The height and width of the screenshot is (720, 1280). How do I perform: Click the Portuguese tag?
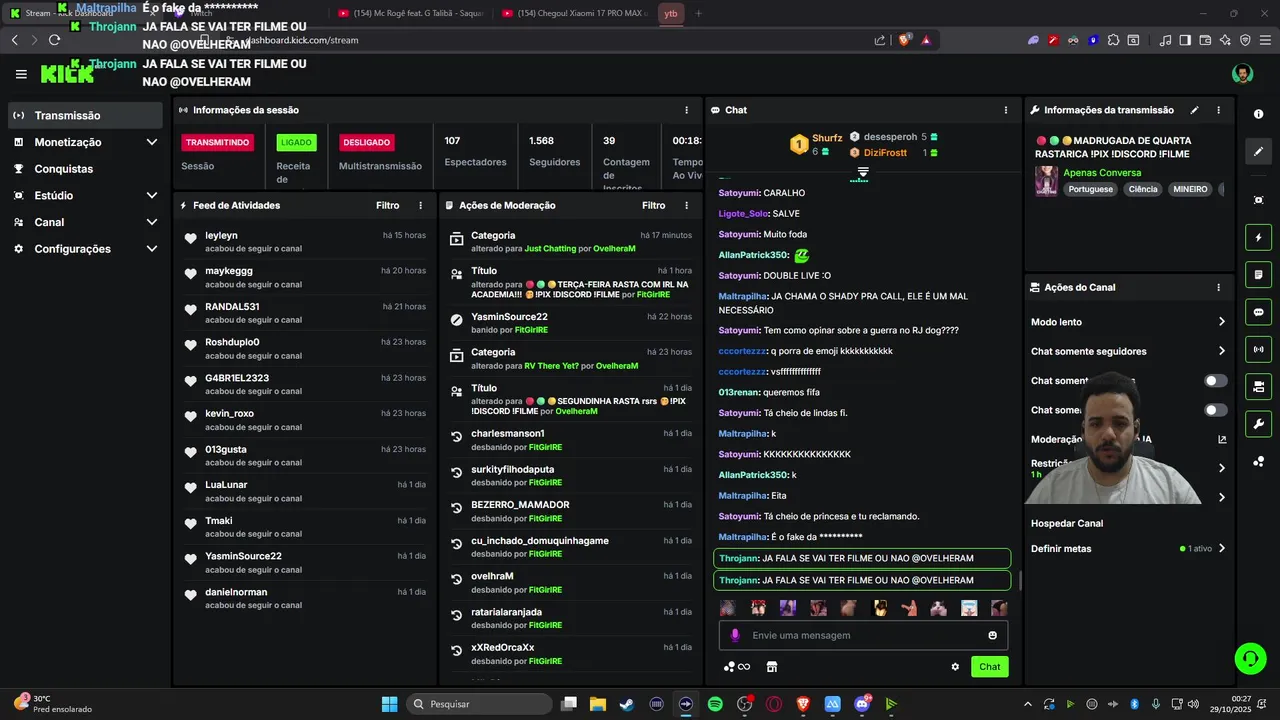1090,189
